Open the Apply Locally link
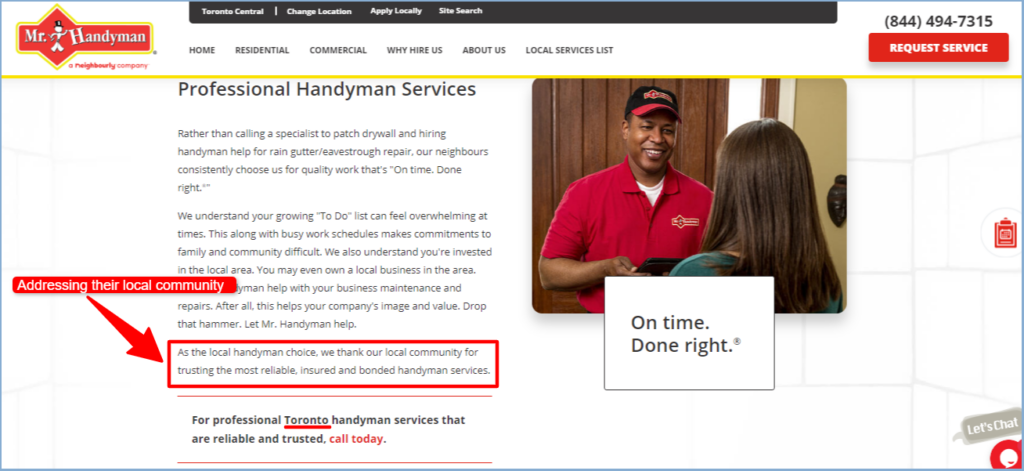This screenshot has height=471, width=1024. pyautogui.click(x=396, y=10)
